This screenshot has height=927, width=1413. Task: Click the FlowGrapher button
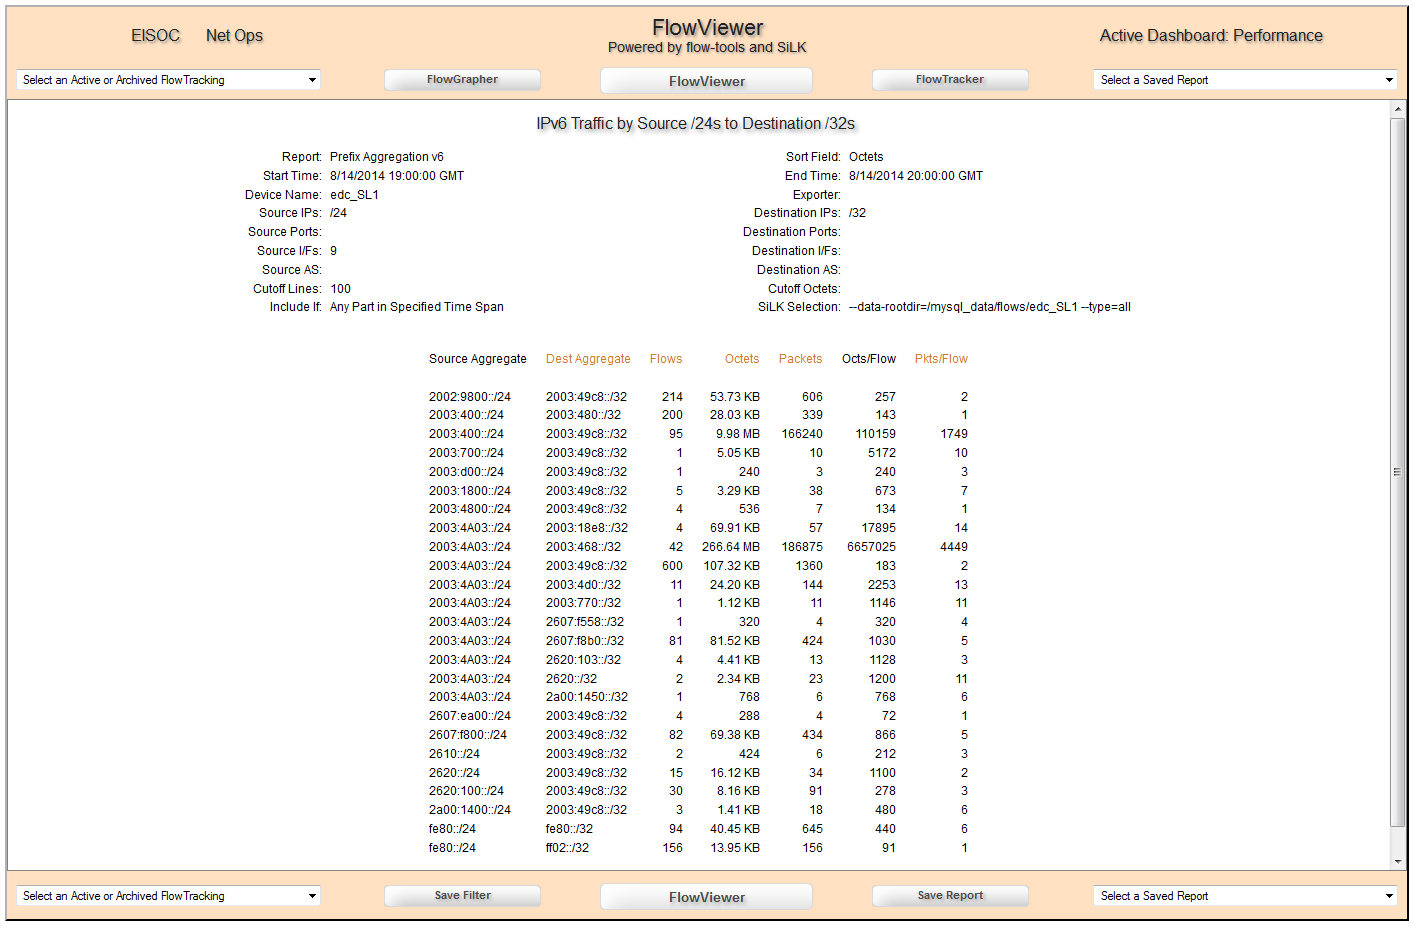[x=462, y=79]
